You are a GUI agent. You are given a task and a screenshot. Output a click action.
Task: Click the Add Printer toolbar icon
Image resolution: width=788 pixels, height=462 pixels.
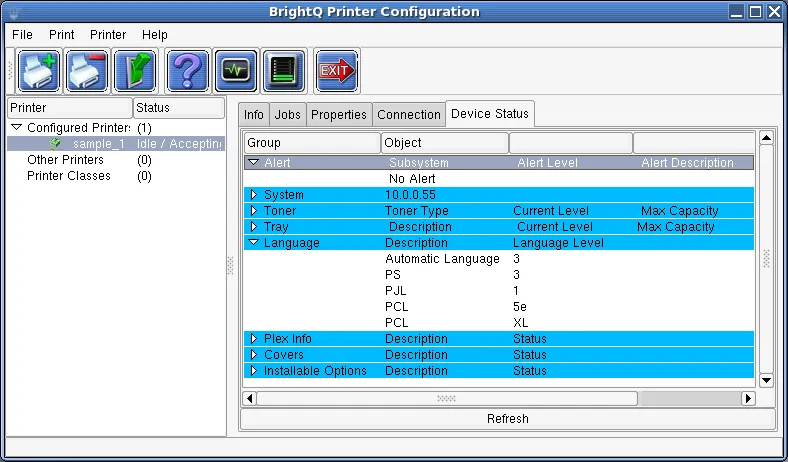pyautogui.click(x=39, y=71)
